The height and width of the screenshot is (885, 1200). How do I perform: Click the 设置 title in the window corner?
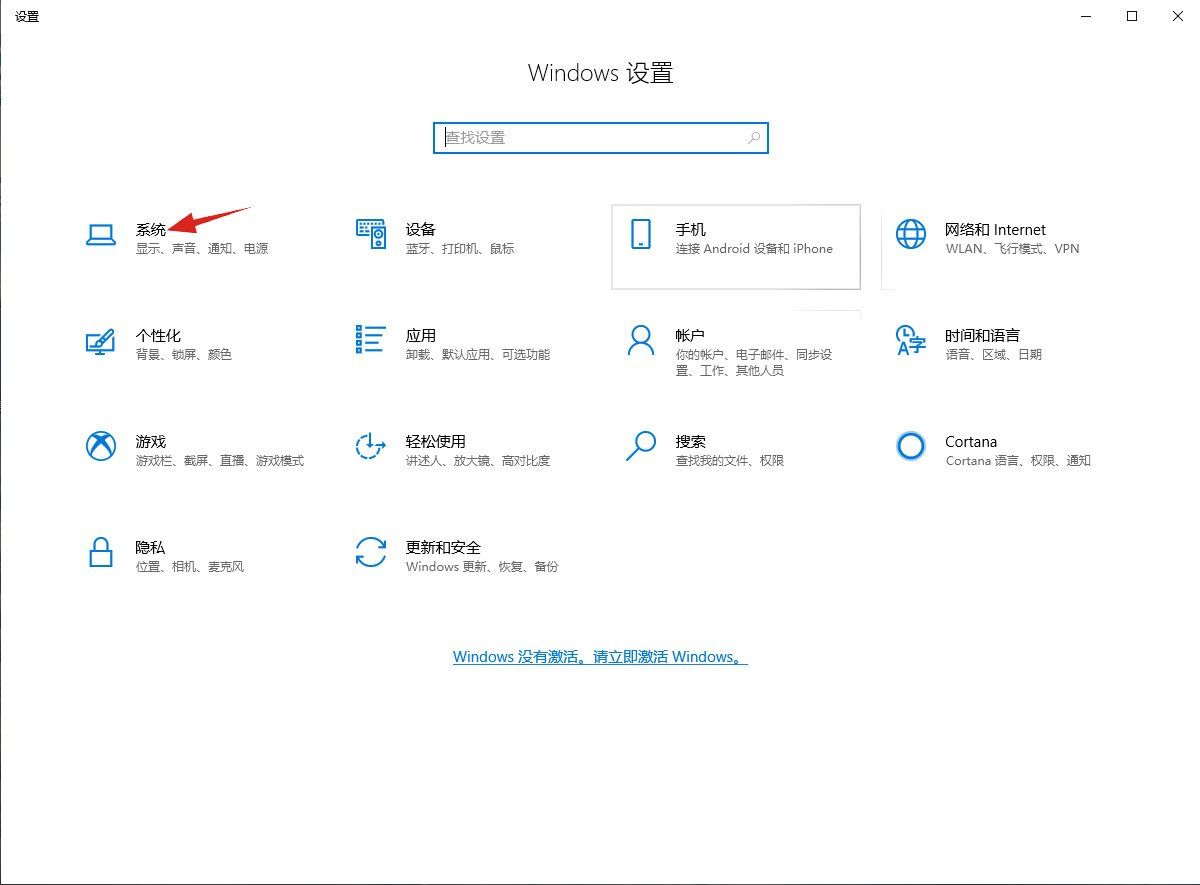tap(26, 16)
